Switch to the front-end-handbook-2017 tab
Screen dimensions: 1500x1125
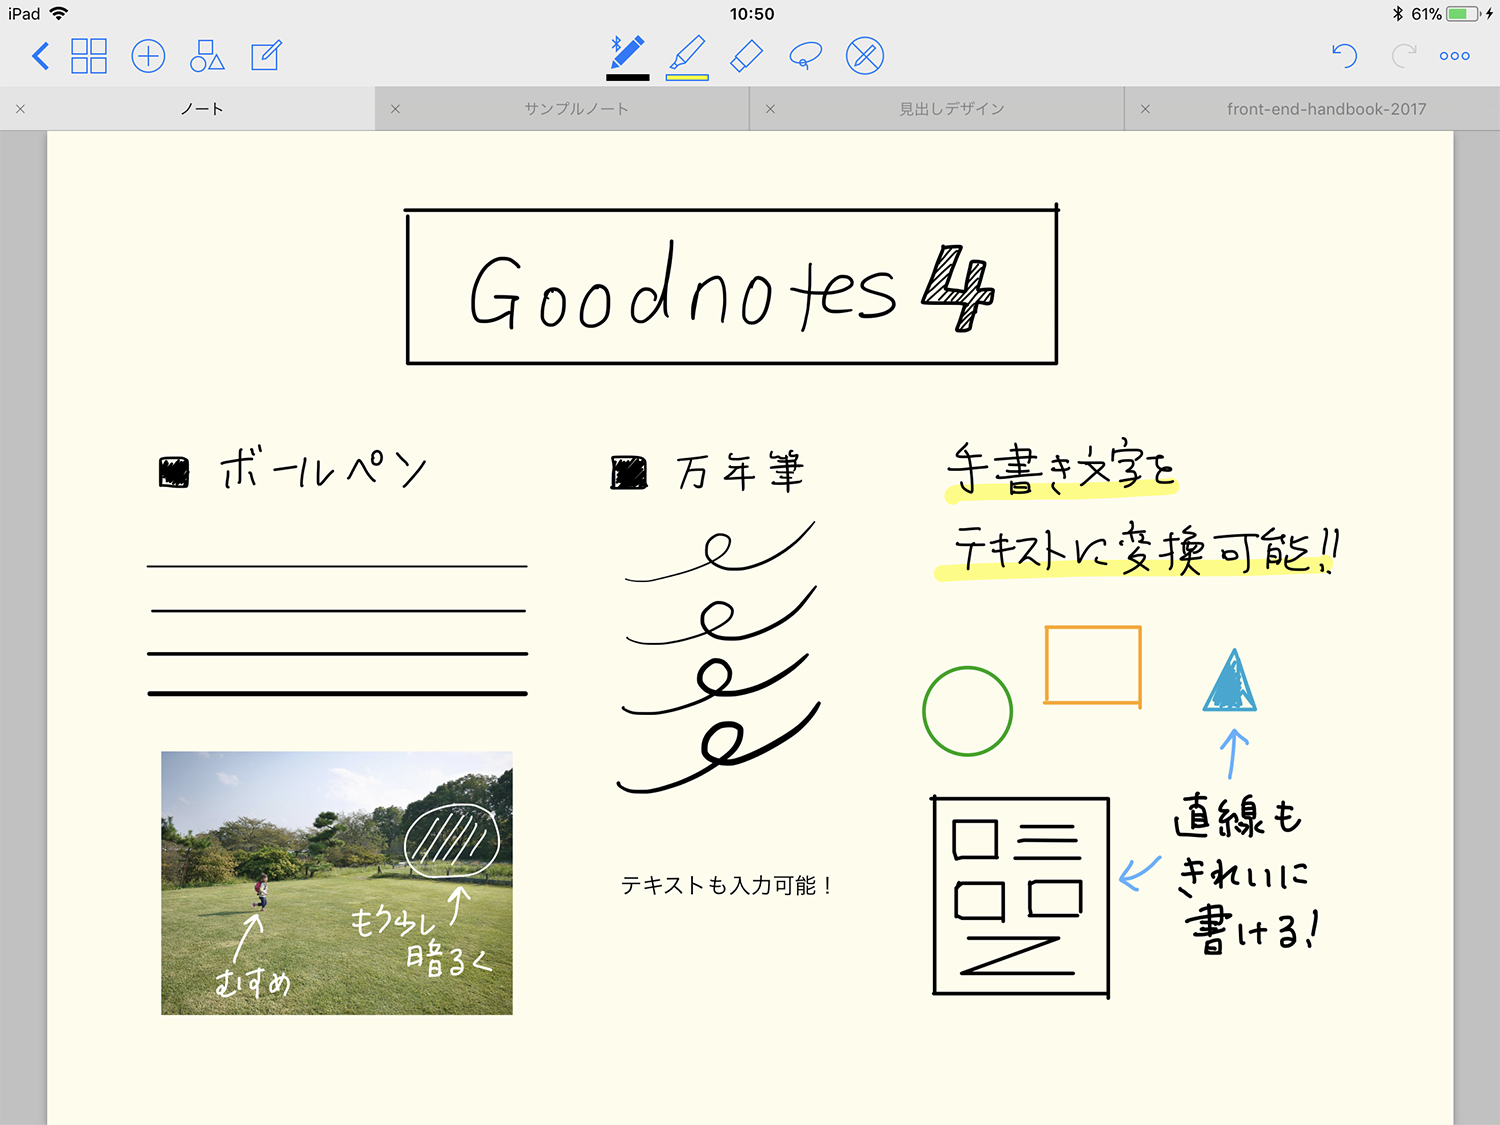click(x=1326, y=109)
